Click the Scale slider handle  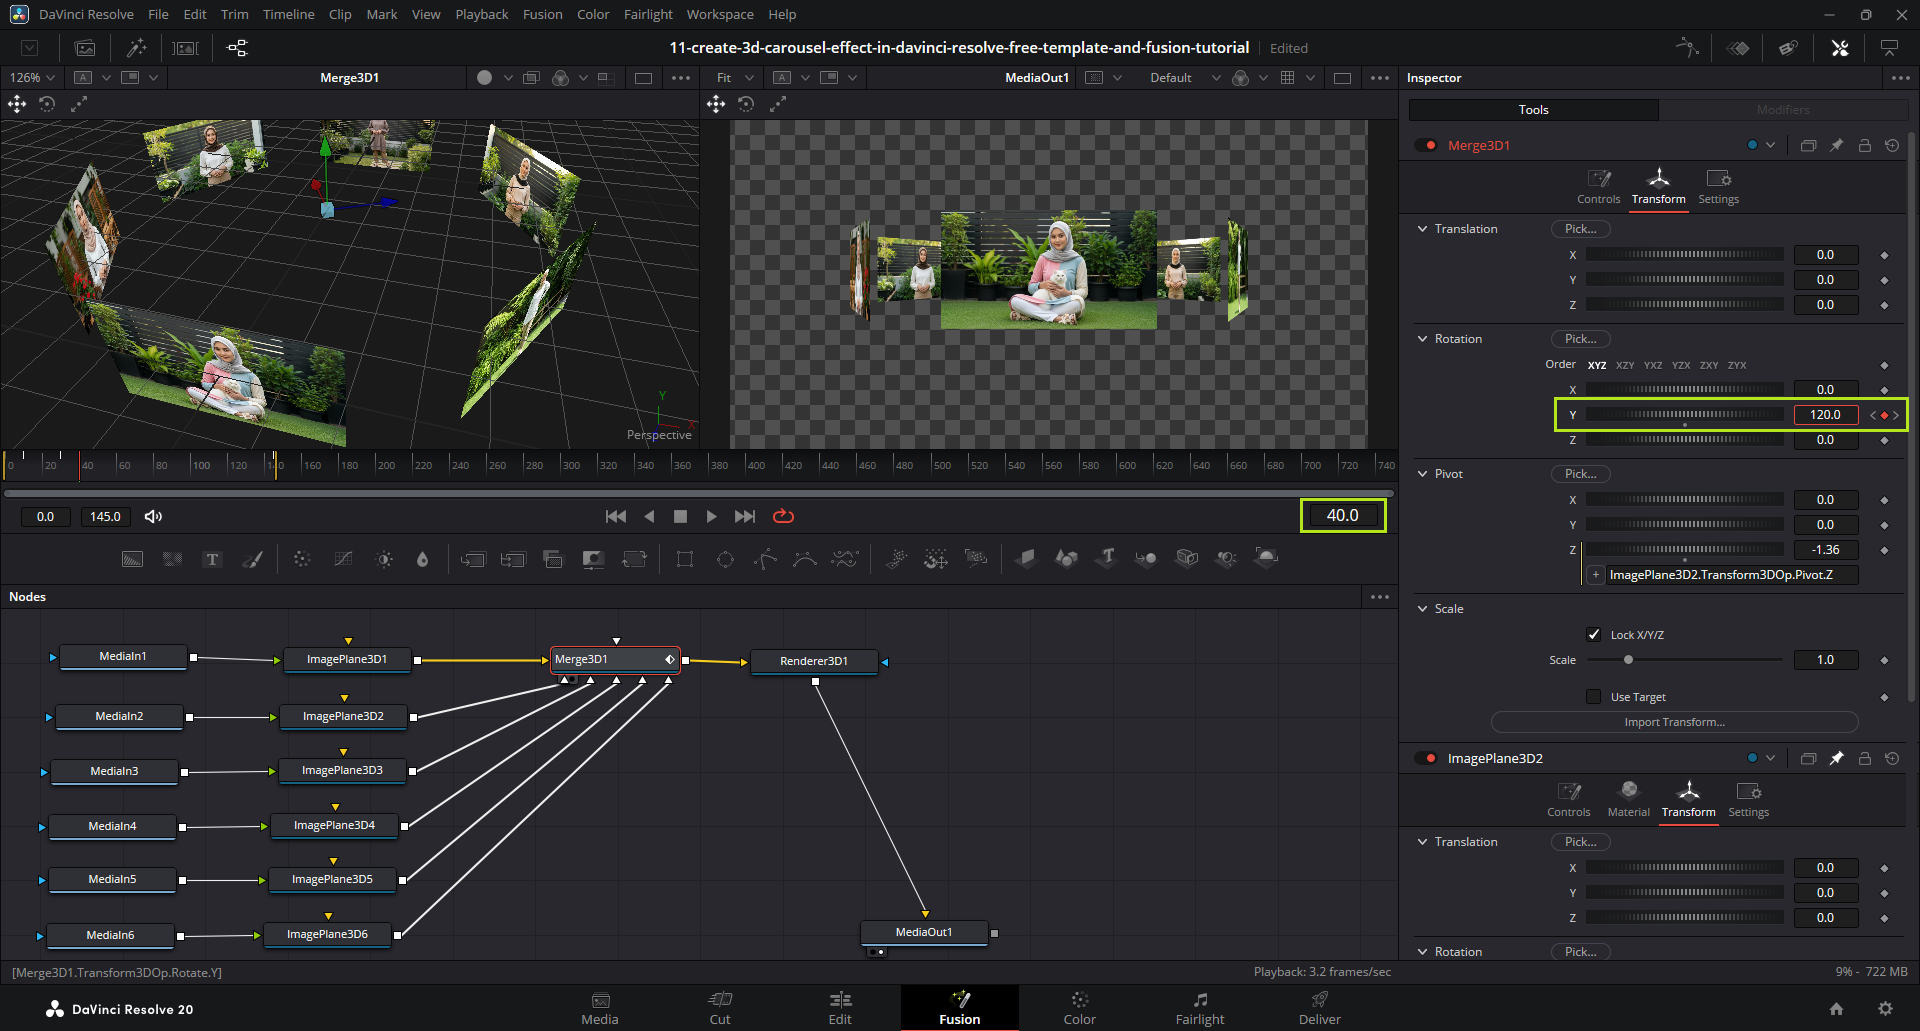(x=1628, y=660)
